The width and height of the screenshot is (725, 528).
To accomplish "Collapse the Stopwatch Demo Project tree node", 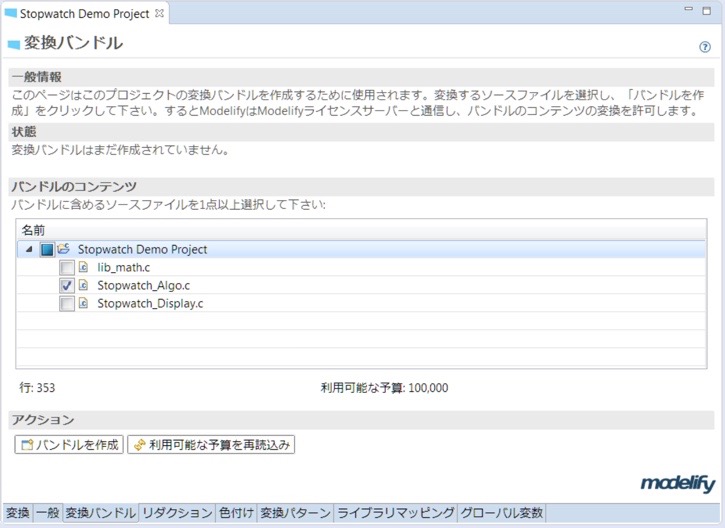I will (29, 249).
